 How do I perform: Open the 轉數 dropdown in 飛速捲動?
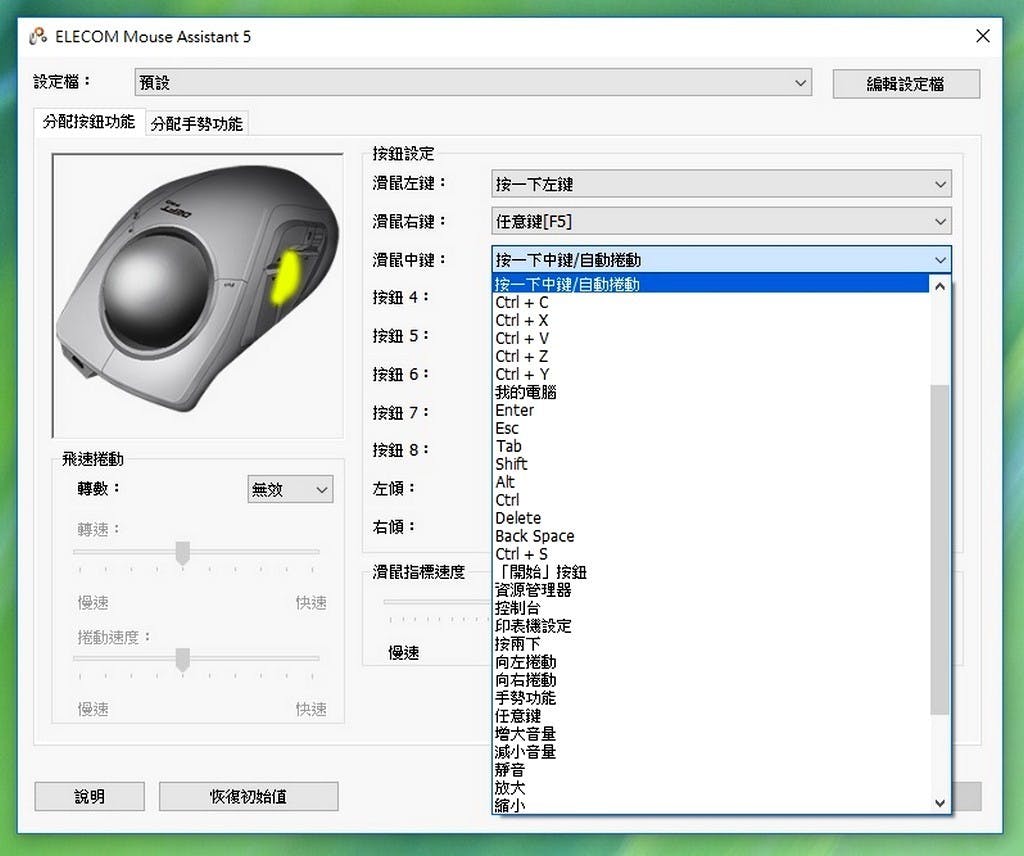pyautogui.click(x=290, y=490)
